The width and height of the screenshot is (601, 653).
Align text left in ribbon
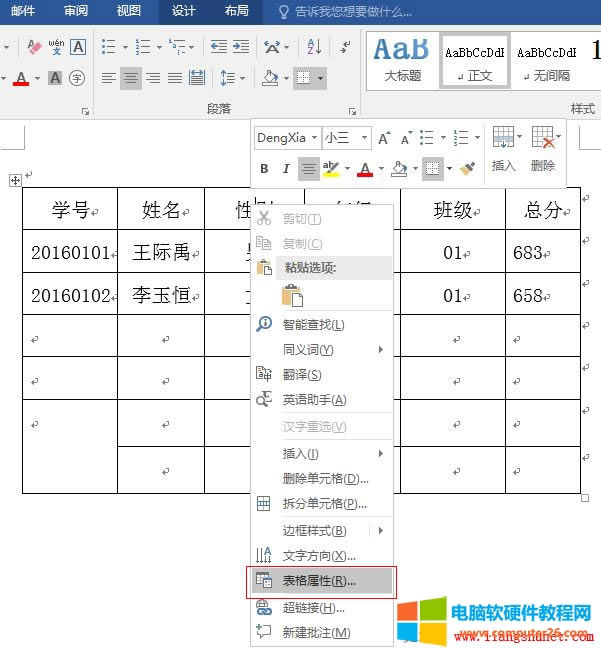[x=109, y=78]
